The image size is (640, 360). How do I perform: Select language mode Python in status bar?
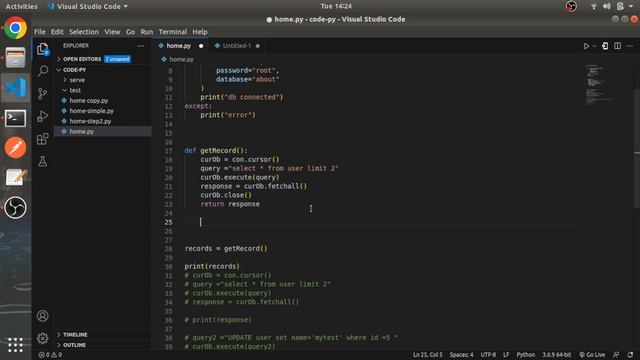coord(526,355)
